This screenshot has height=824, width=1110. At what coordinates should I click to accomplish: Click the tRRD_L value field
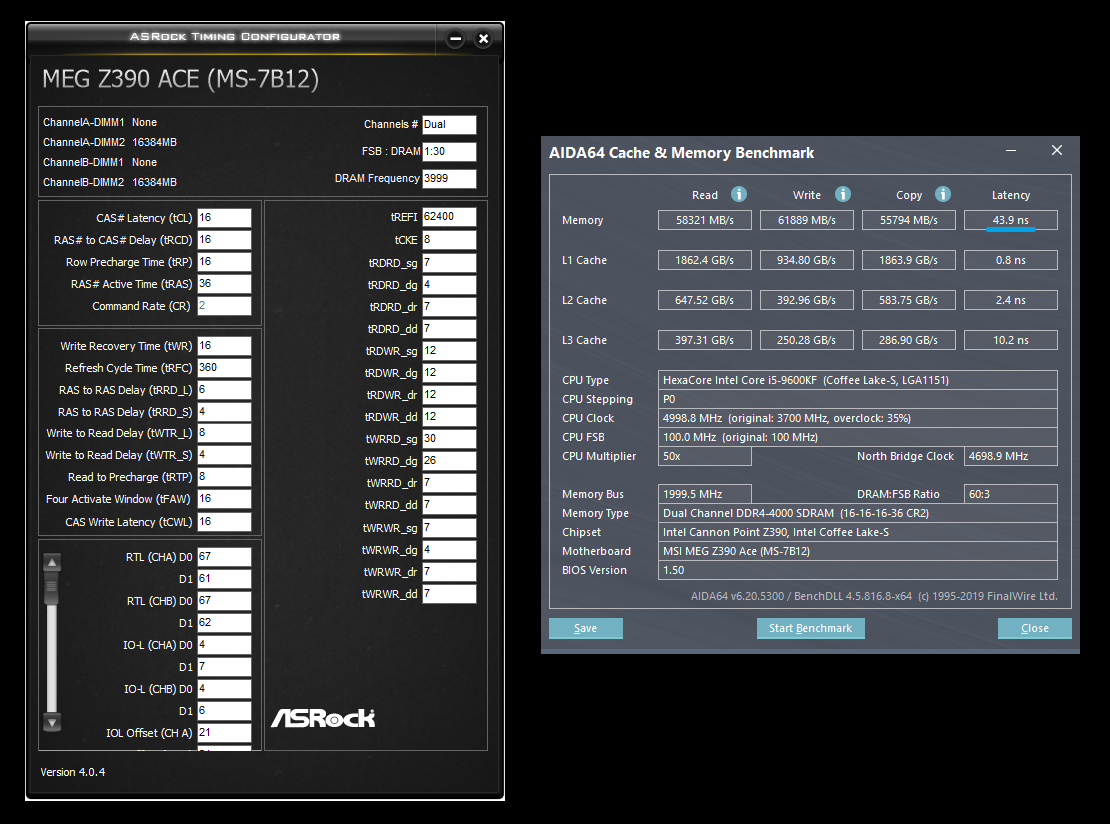pos(224,389)
